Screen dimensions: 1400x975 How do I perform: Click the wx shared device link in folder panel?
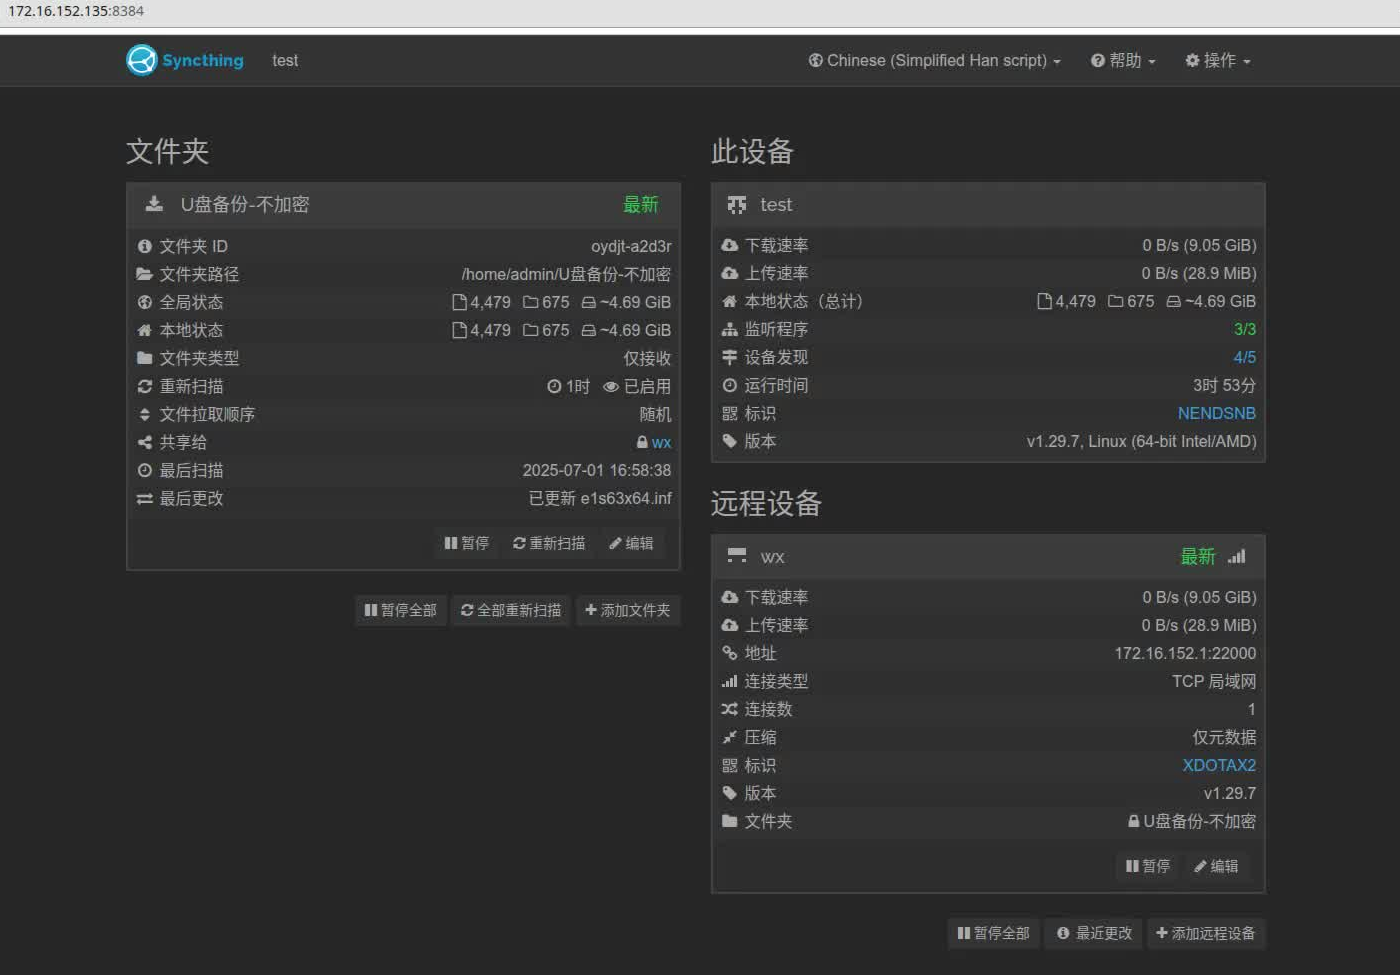click(661, 443)
